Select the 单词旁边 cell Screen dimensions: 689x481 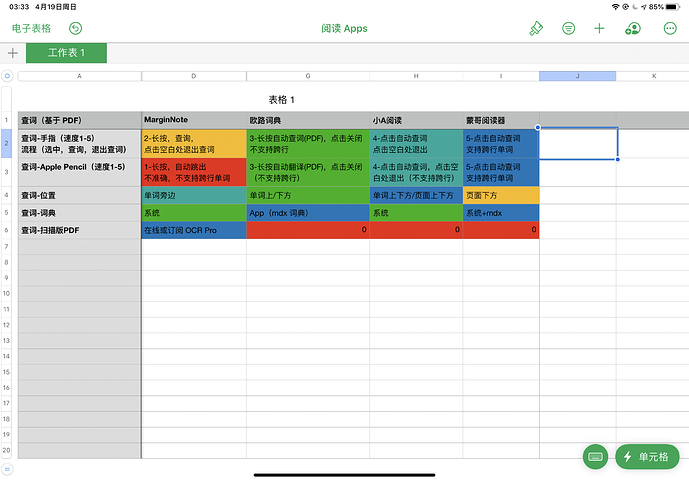(194, 195)
